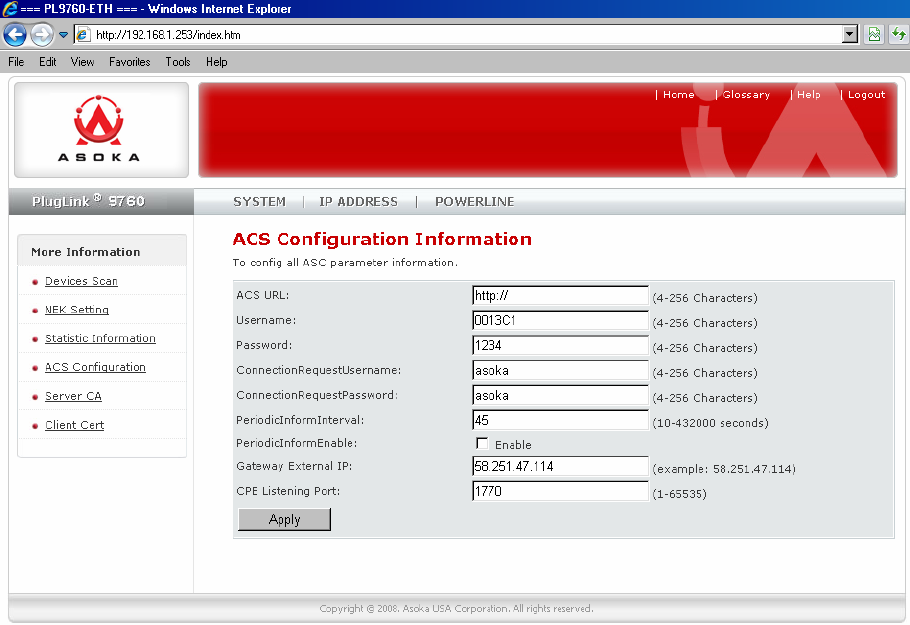The width and height of the screenshot is (910, 625).
Task: Open the recent pages dropdown arrow
Action: pos(63,35)
